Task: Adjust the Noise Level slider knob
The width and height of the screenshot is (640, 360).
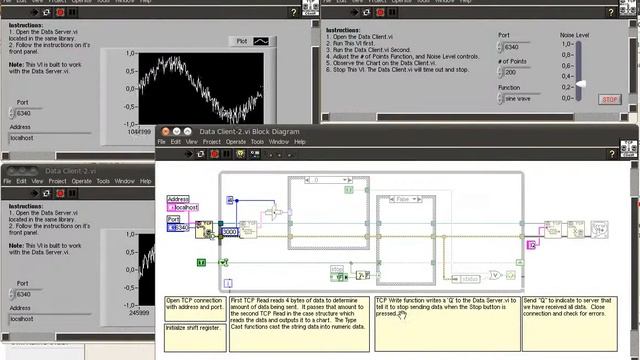Action: point(581,84)
